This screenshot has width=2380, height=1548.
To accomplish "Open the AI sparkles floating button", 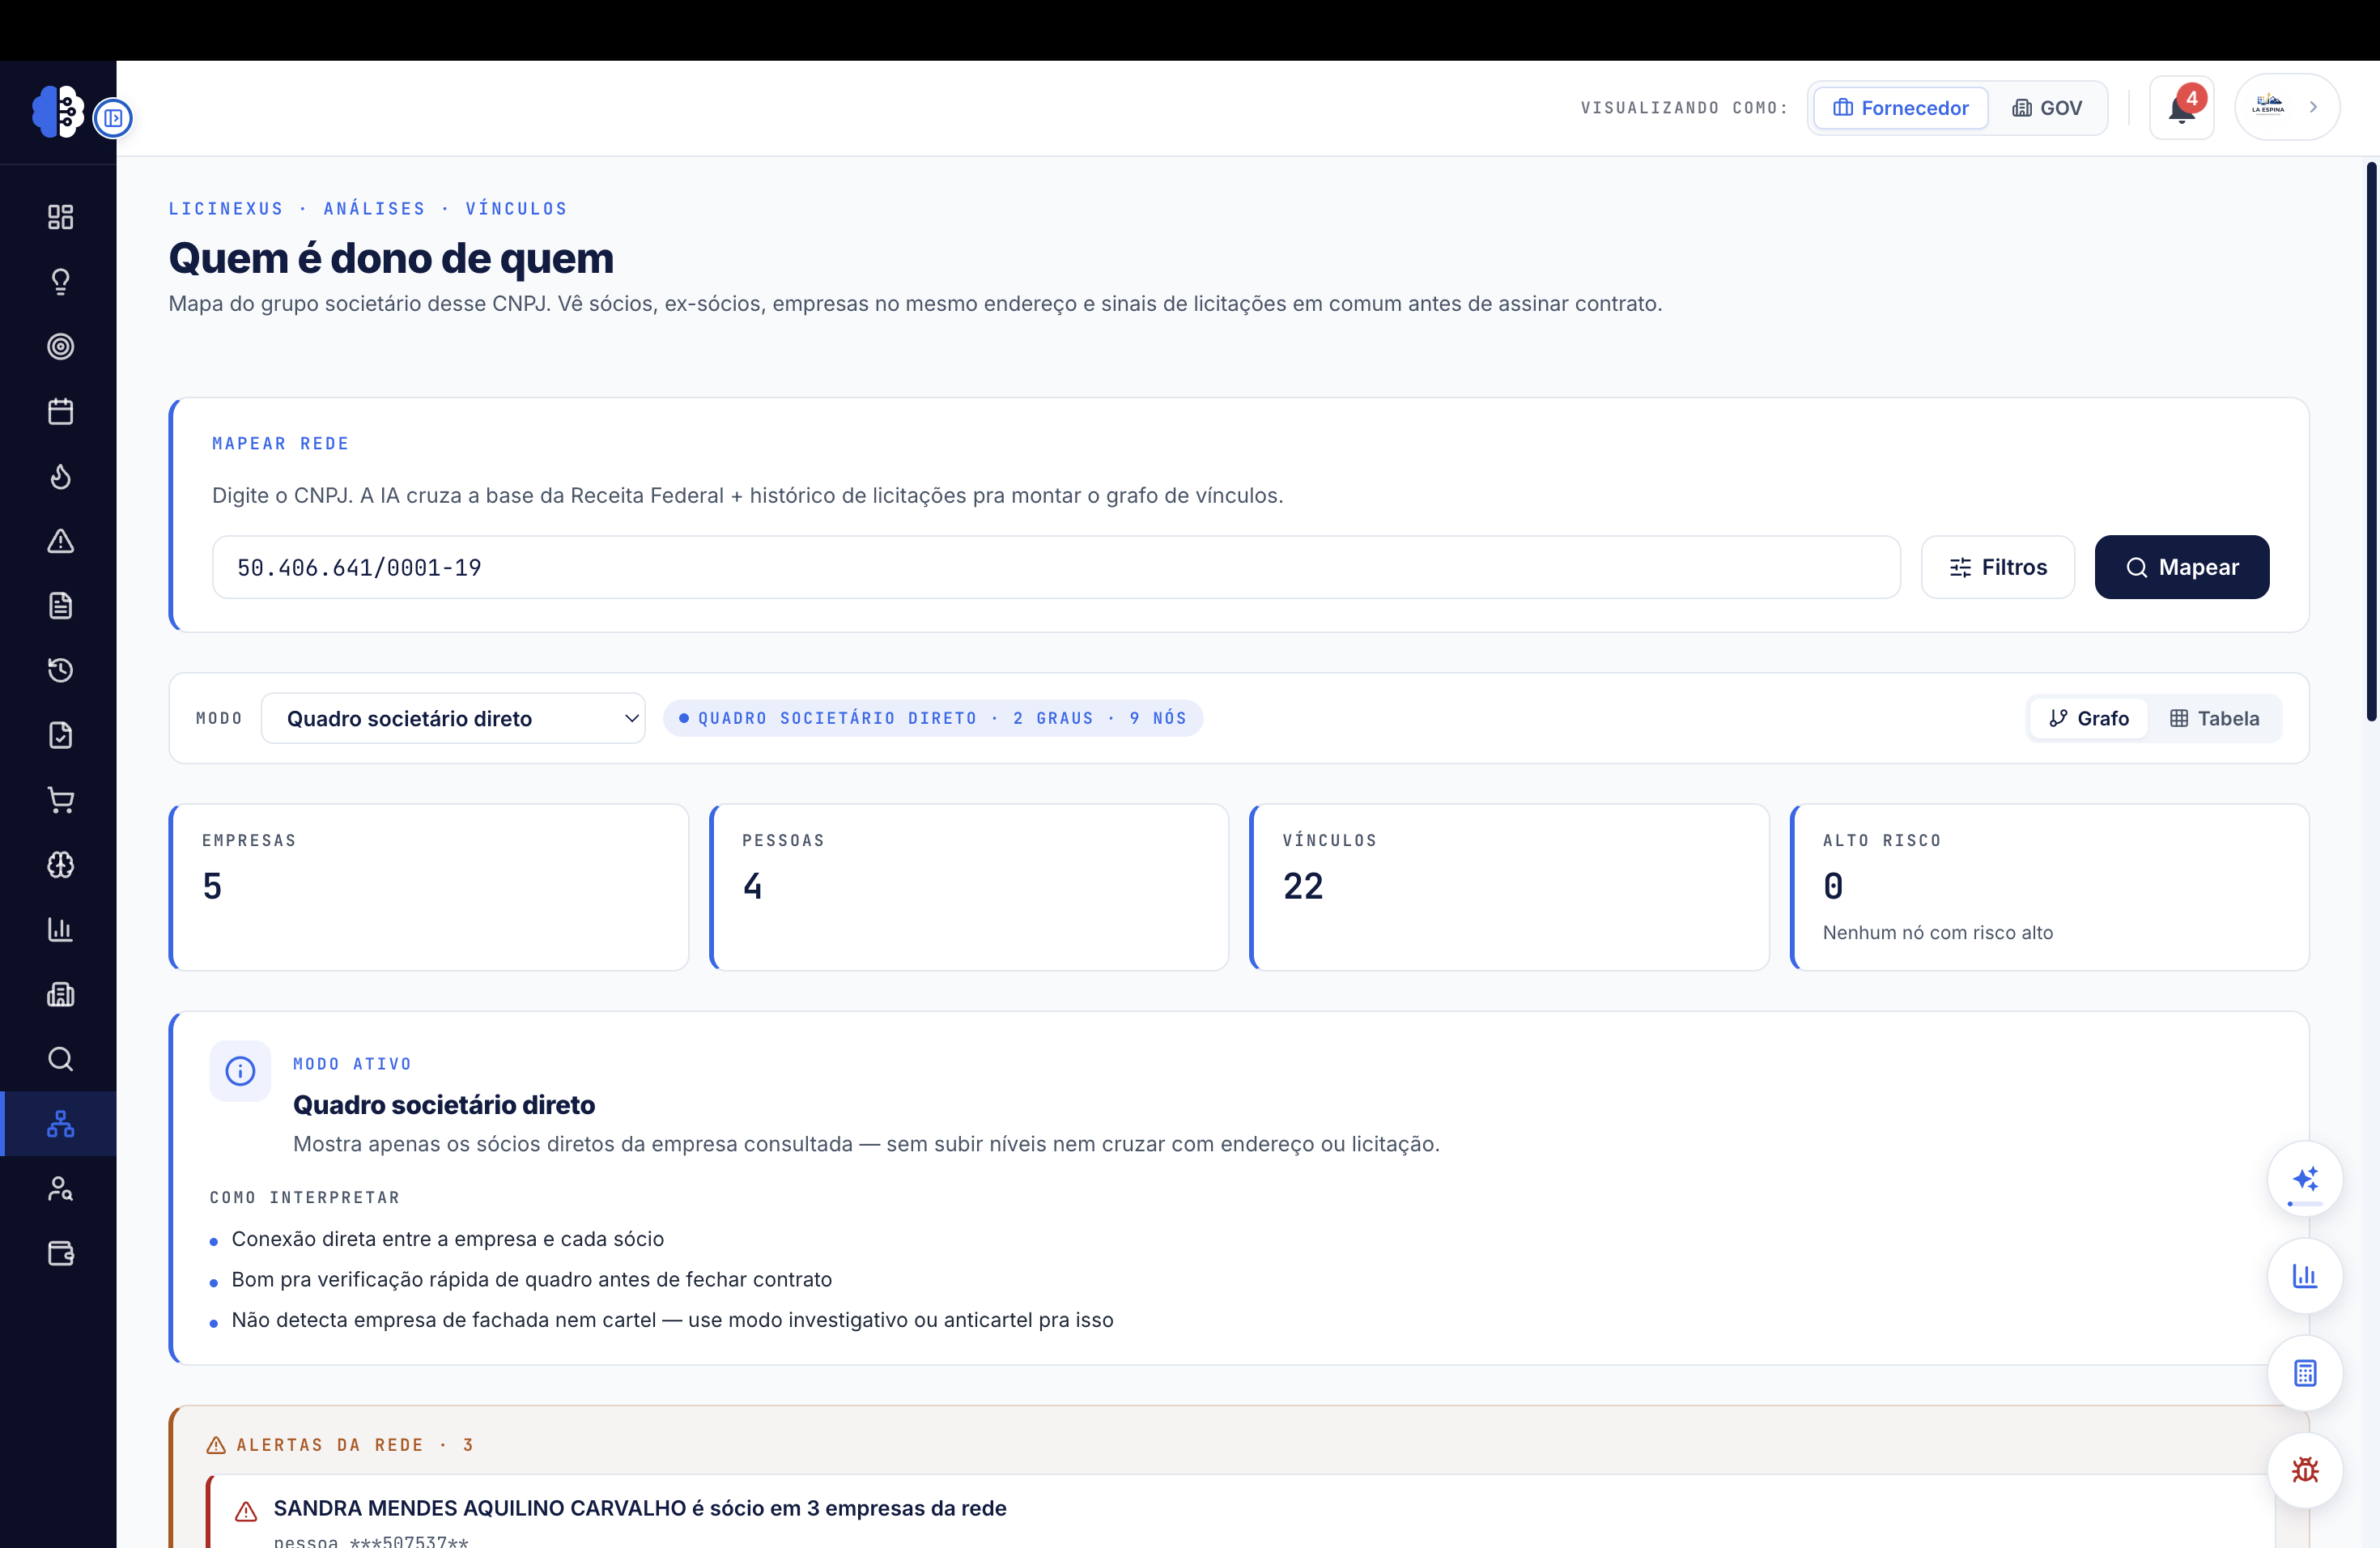I will 2304,1179.
